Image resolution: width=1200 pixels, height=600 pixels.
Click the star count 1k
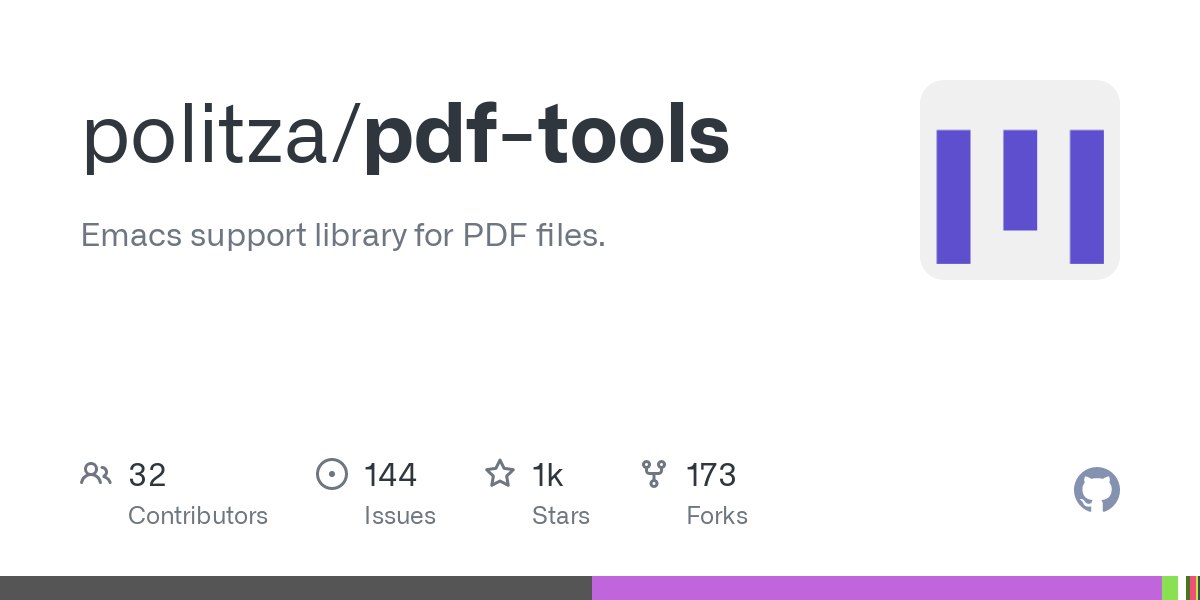point(548,475)
